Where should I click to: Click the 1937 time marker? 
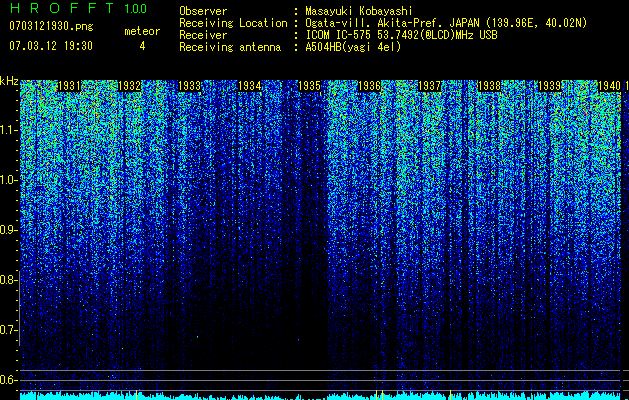click(429, 86)
